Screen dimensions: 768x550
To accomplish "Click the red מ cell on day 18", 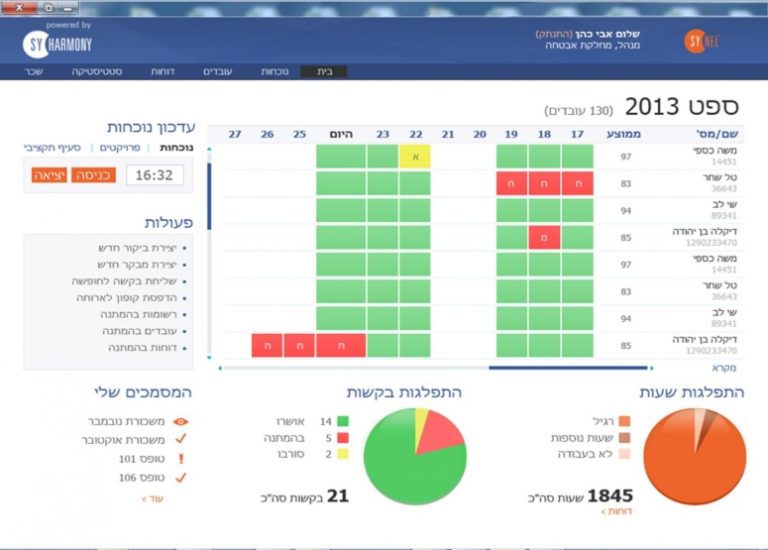I will pos(544,237).
